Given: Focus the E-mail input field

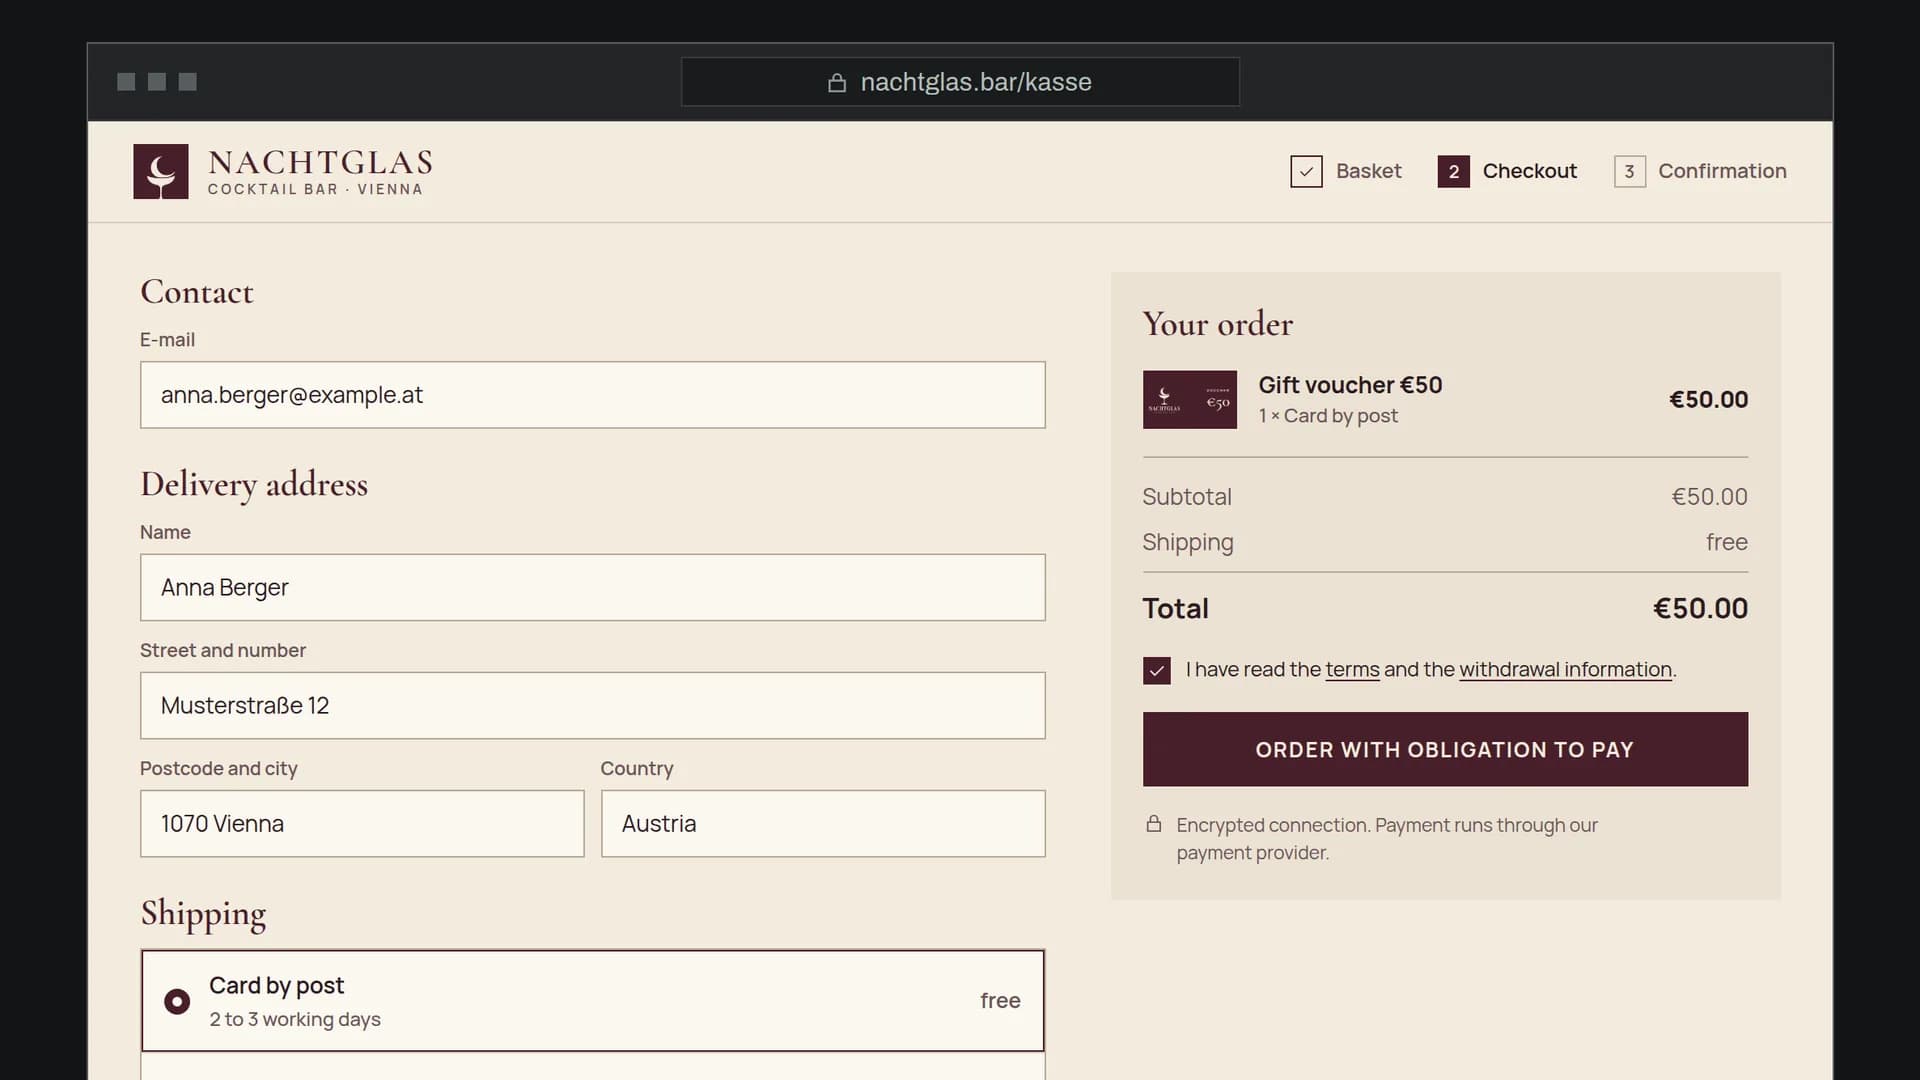Looking at the screenshot, I should point(593,395).
